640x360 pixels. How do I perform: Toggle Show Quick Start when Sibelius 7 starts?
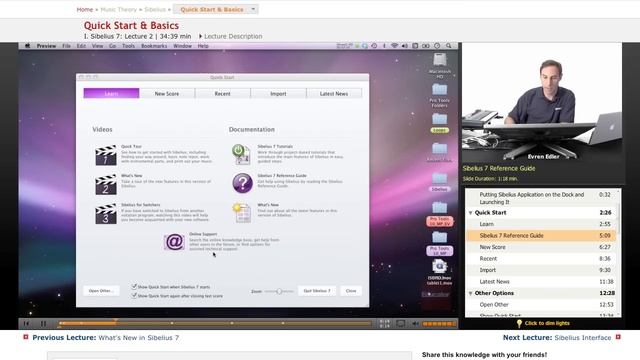pos(134,287)
